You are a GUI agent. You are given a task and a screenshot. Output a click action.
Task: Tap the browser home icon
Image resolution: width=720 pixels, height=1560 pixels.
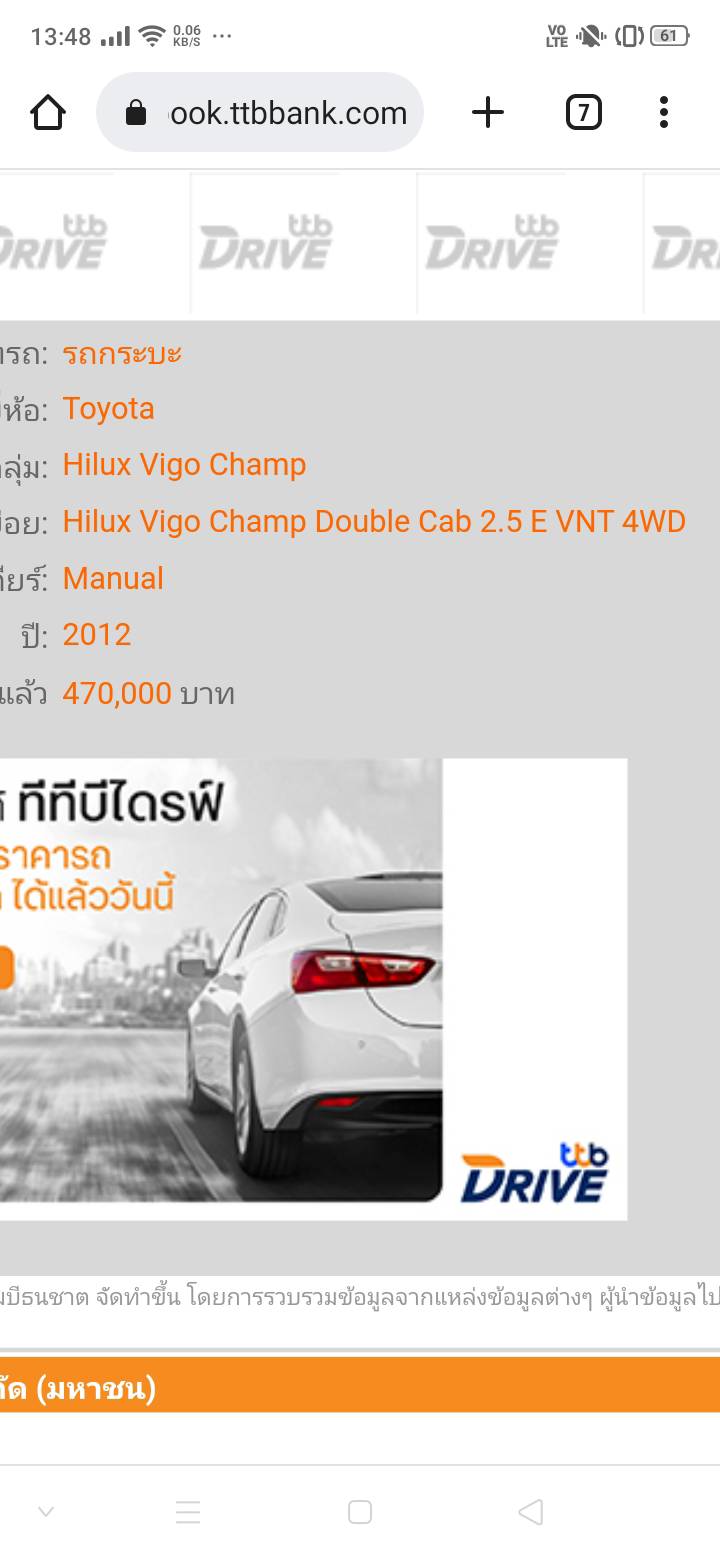coord(48,113)
